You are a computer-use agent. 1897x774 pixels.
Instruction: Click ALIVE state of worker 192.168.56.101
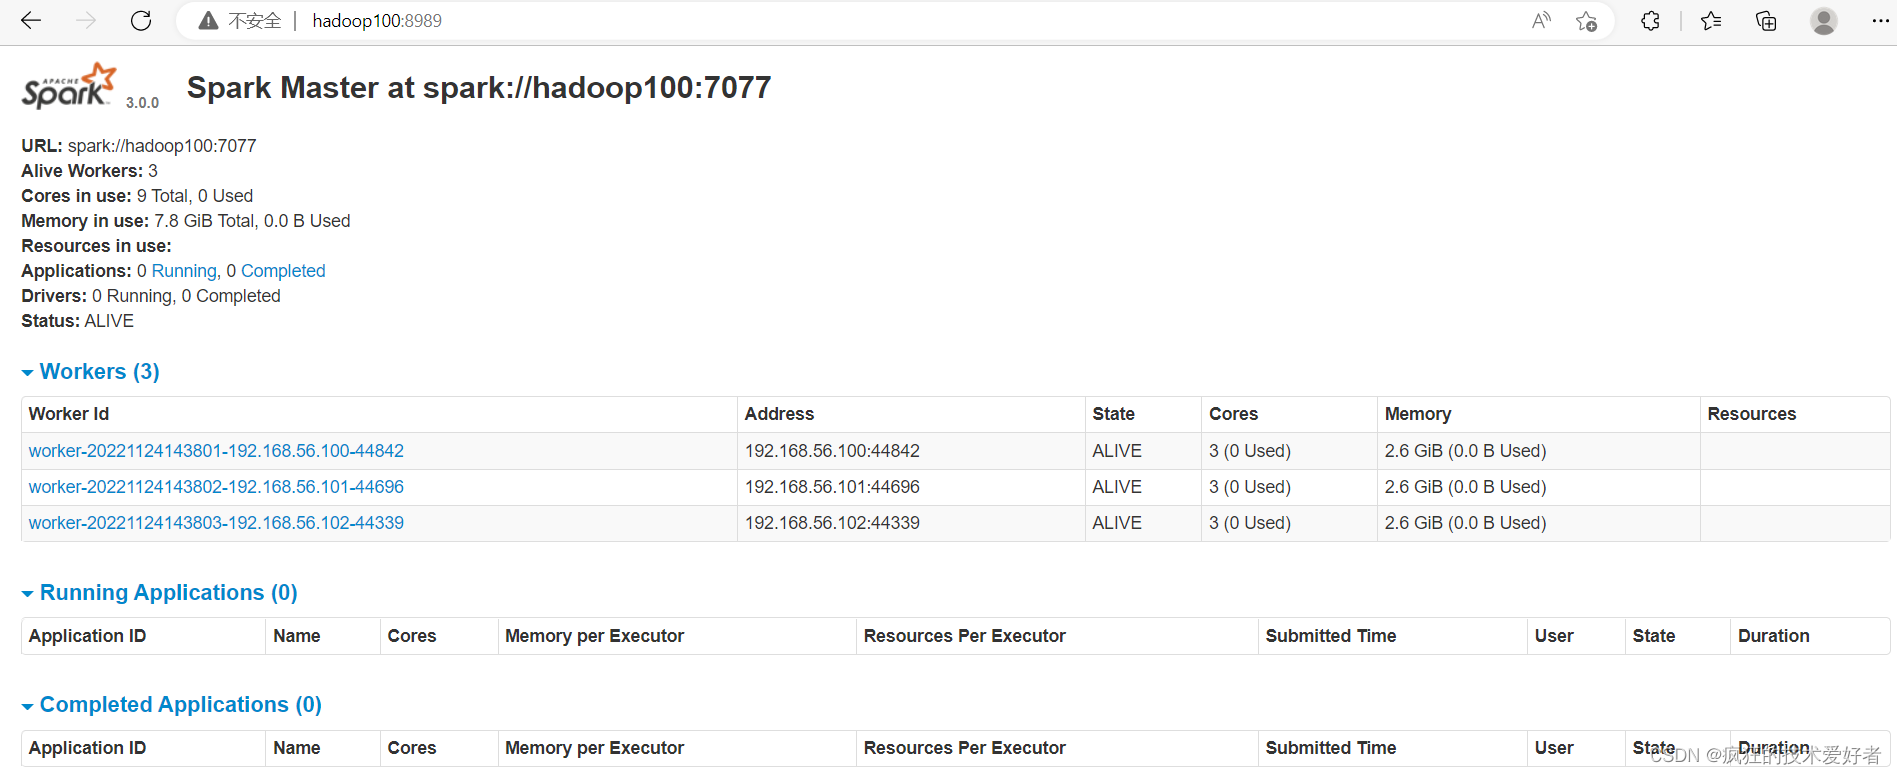point(1117,487)
